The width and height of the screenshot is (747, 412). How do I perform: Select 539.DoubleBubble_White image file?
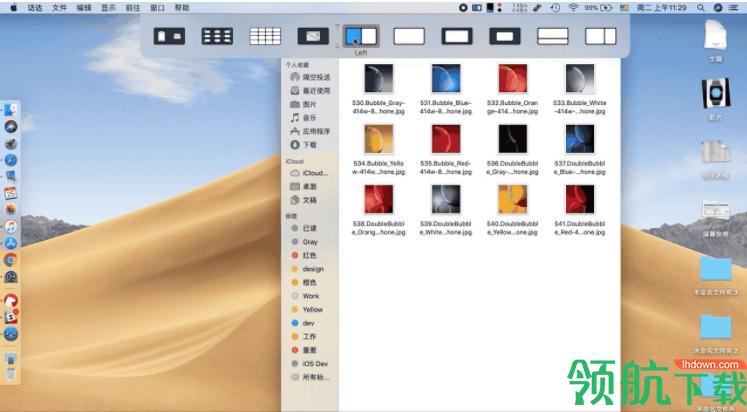[446, 199]
